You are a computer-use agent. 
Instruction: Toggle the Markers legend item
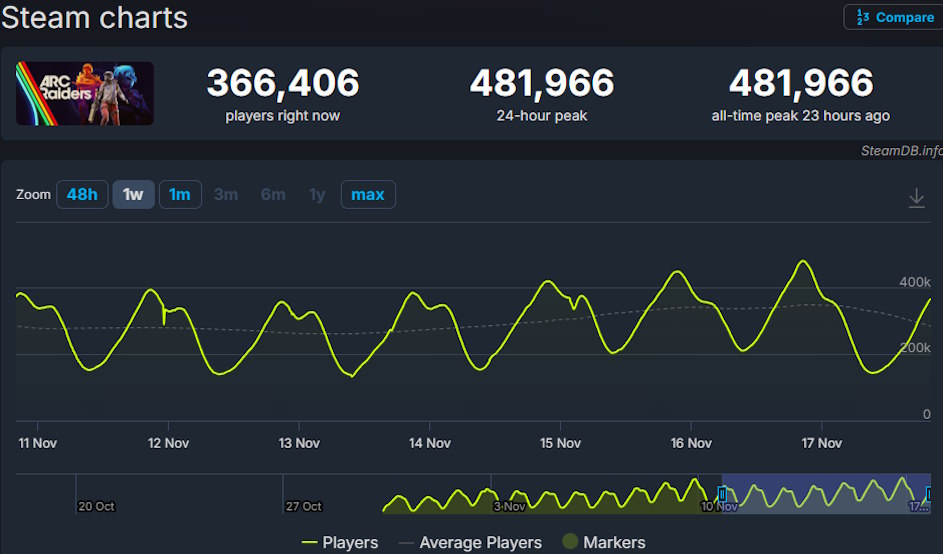[603, 542]
